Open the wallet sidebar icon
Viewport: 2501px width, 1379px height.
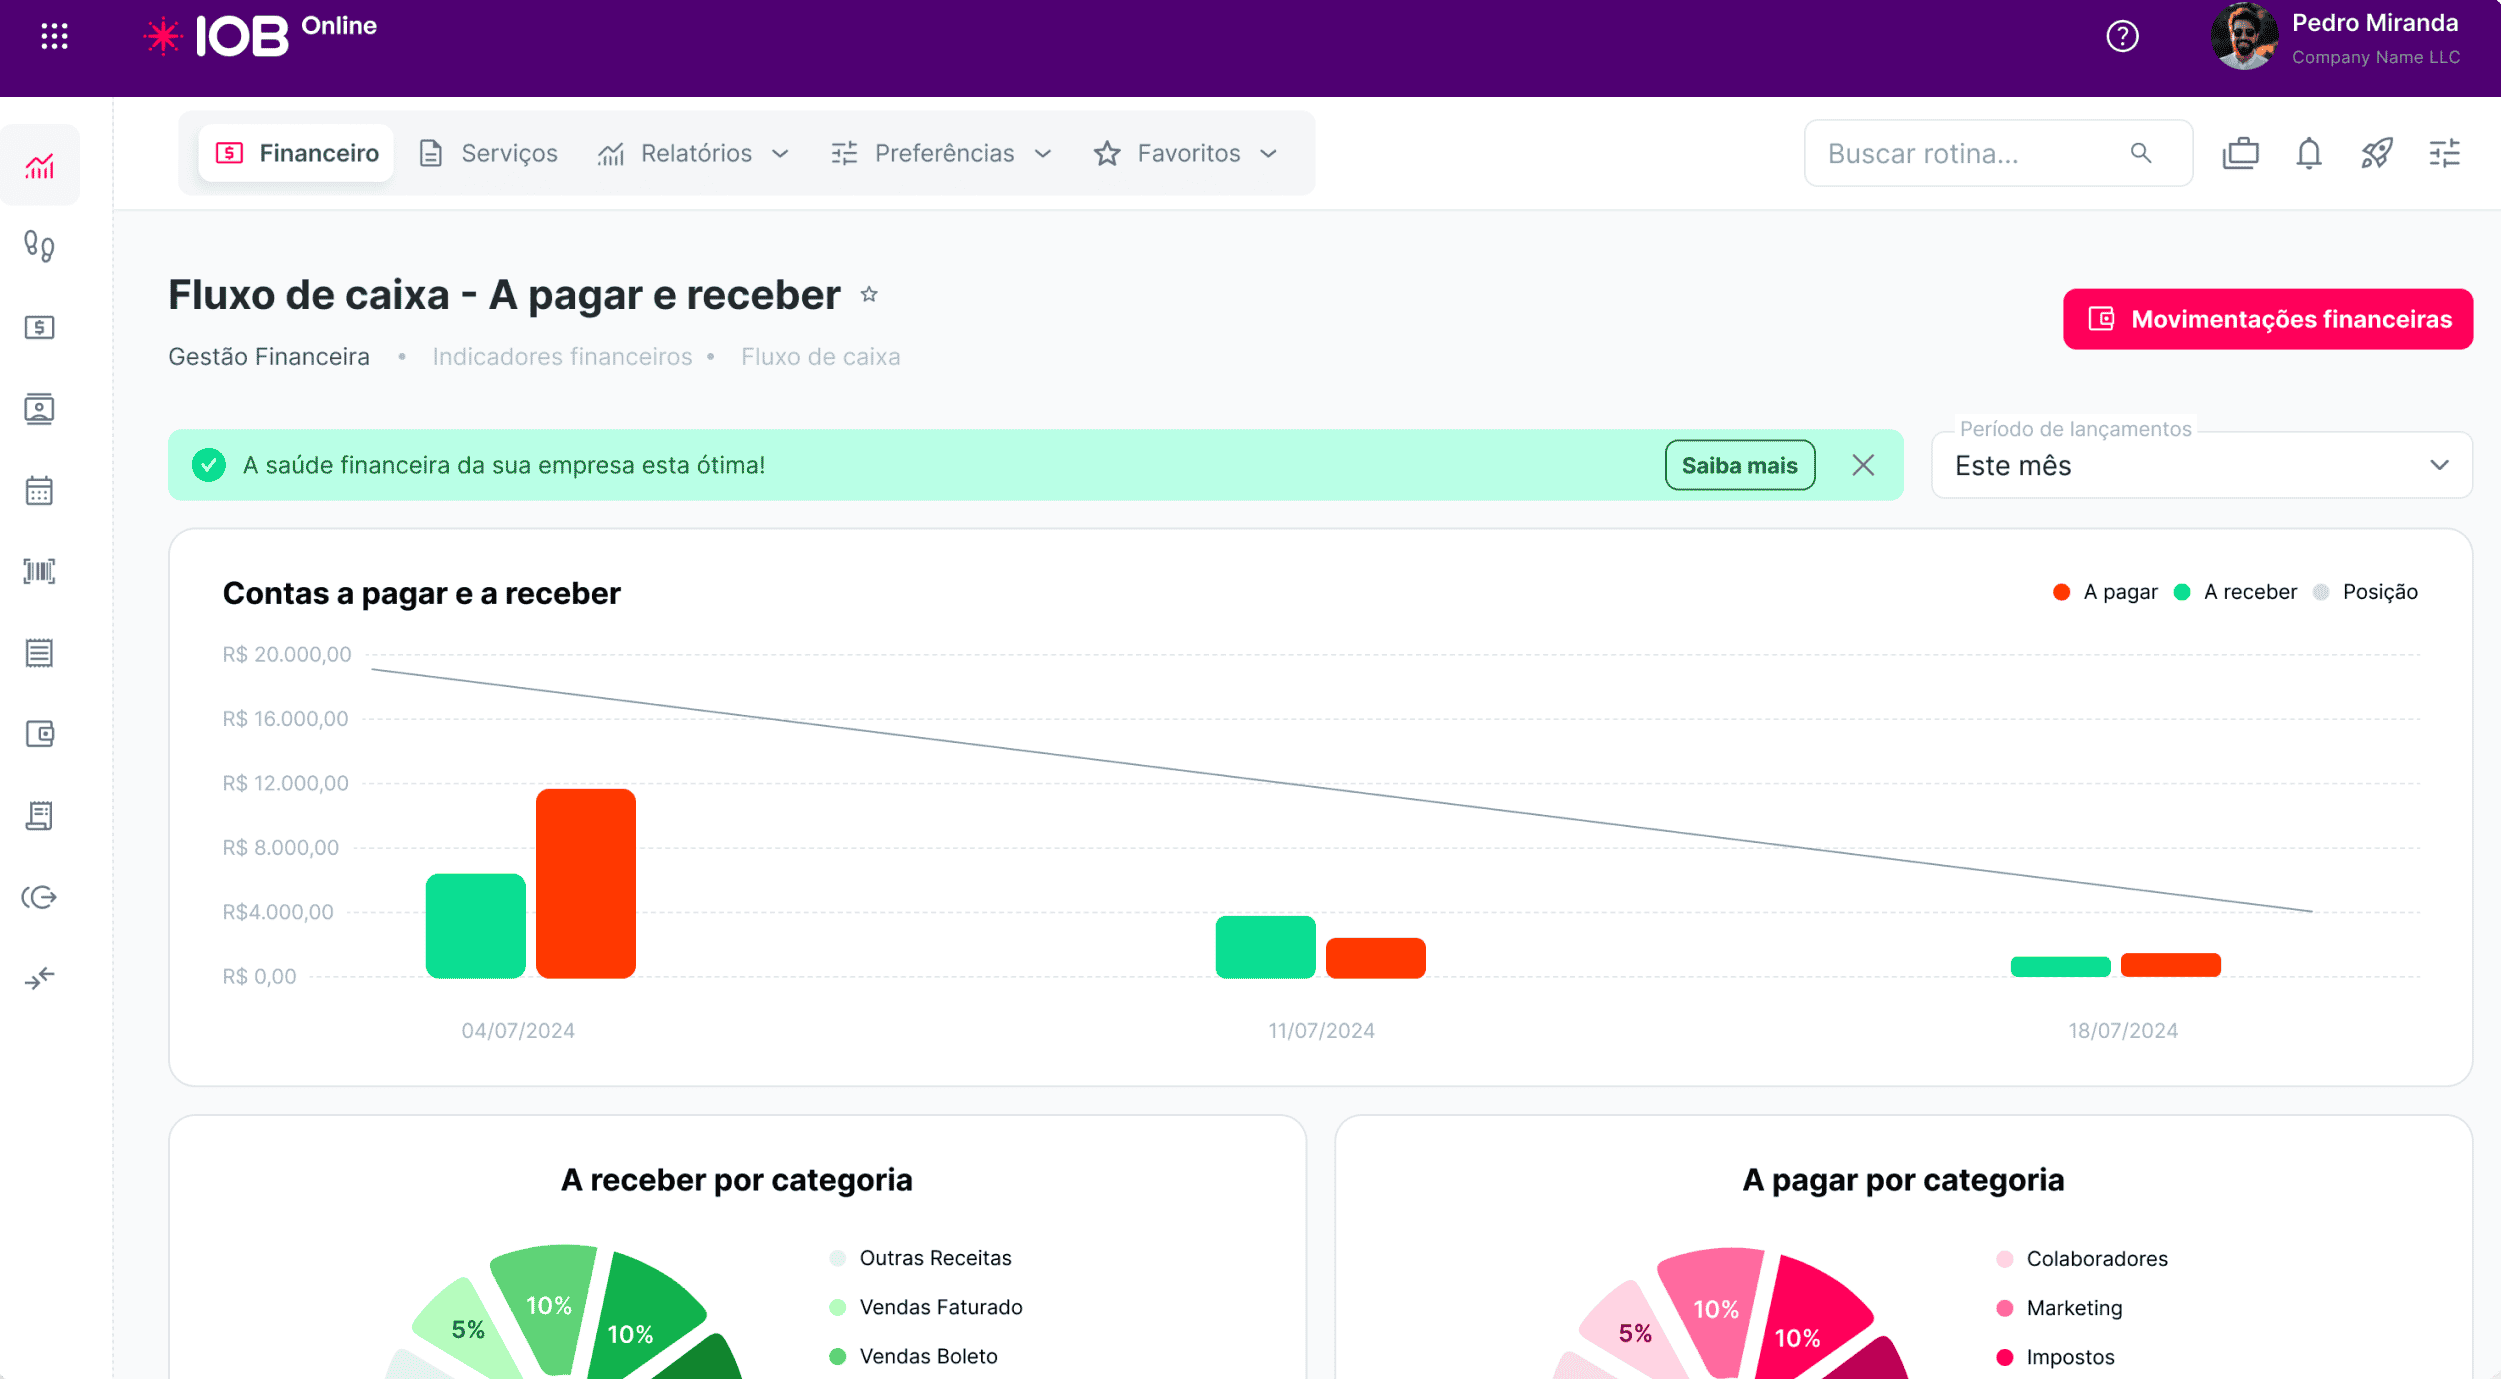[40, 734]
